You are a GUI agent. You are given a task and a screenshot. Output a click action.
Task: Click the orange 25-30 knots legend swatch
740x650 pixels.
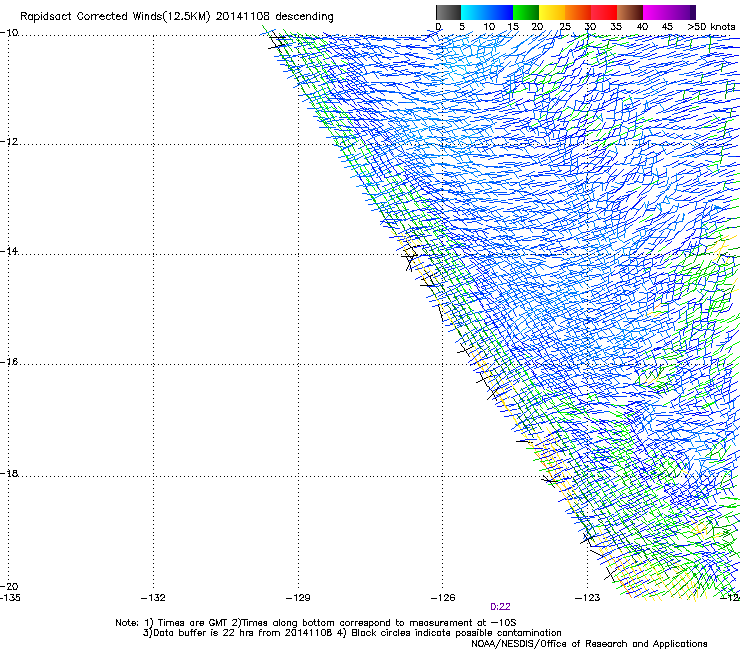coord(578,12)
